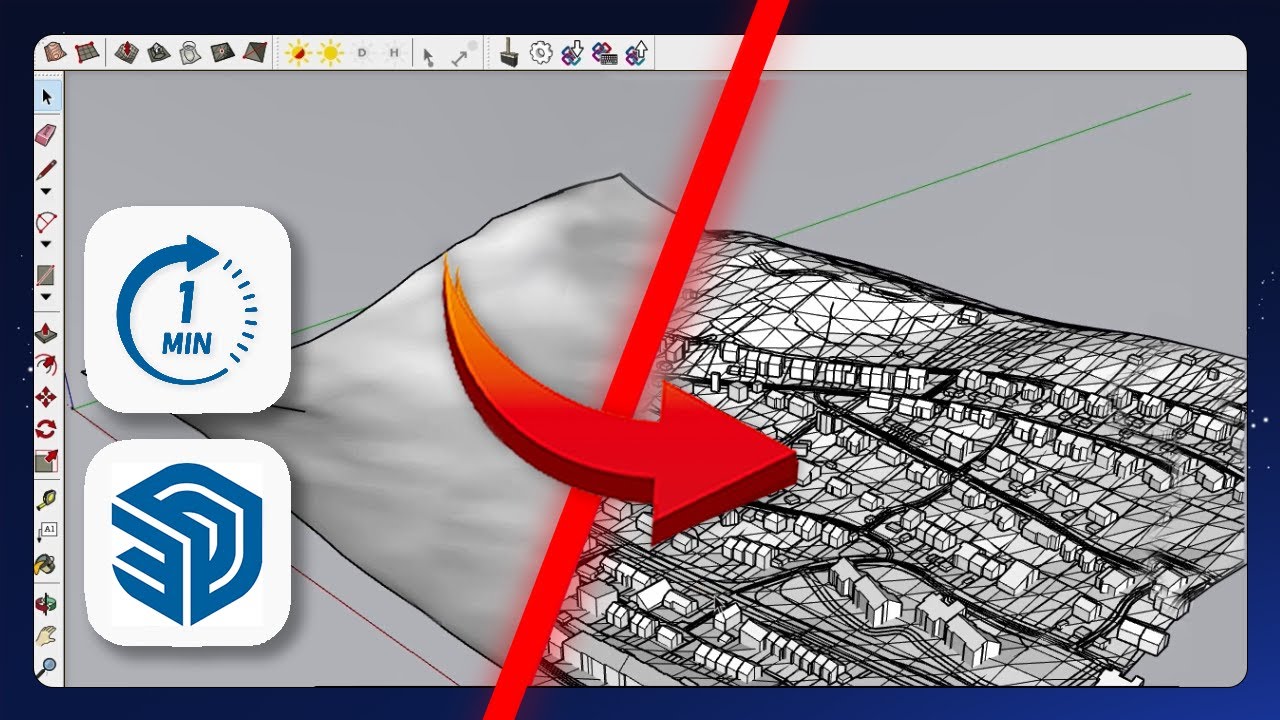Viewport: 1280px width, 720px height.
Task: Select the Line pencil tool
Action: (x=46, y=170)
